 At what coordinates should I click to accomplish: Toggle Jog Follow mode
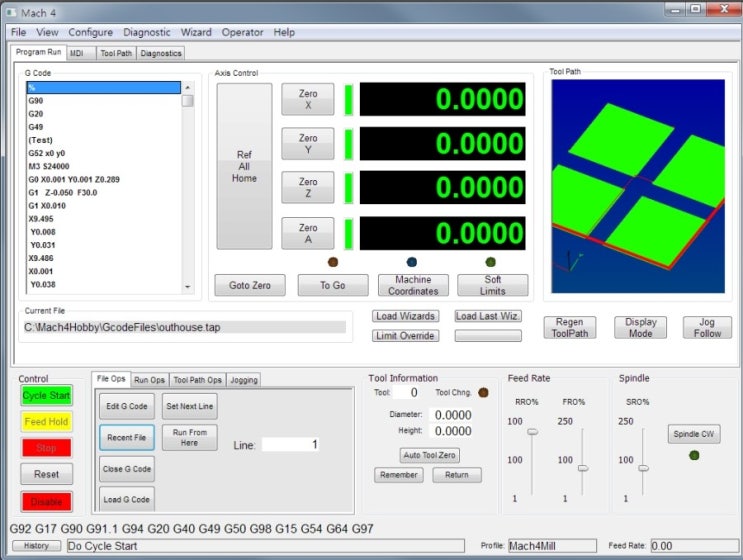point(707,327)
